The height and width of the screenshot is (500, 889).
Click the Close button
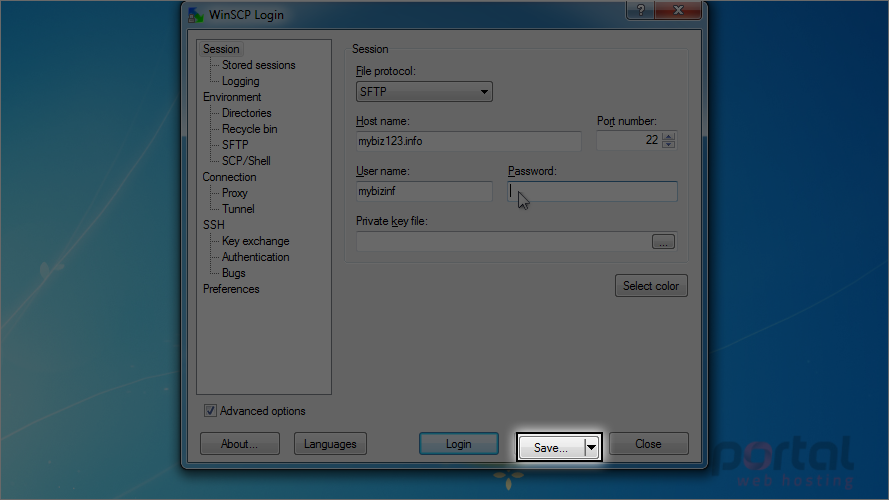point(649,444)
